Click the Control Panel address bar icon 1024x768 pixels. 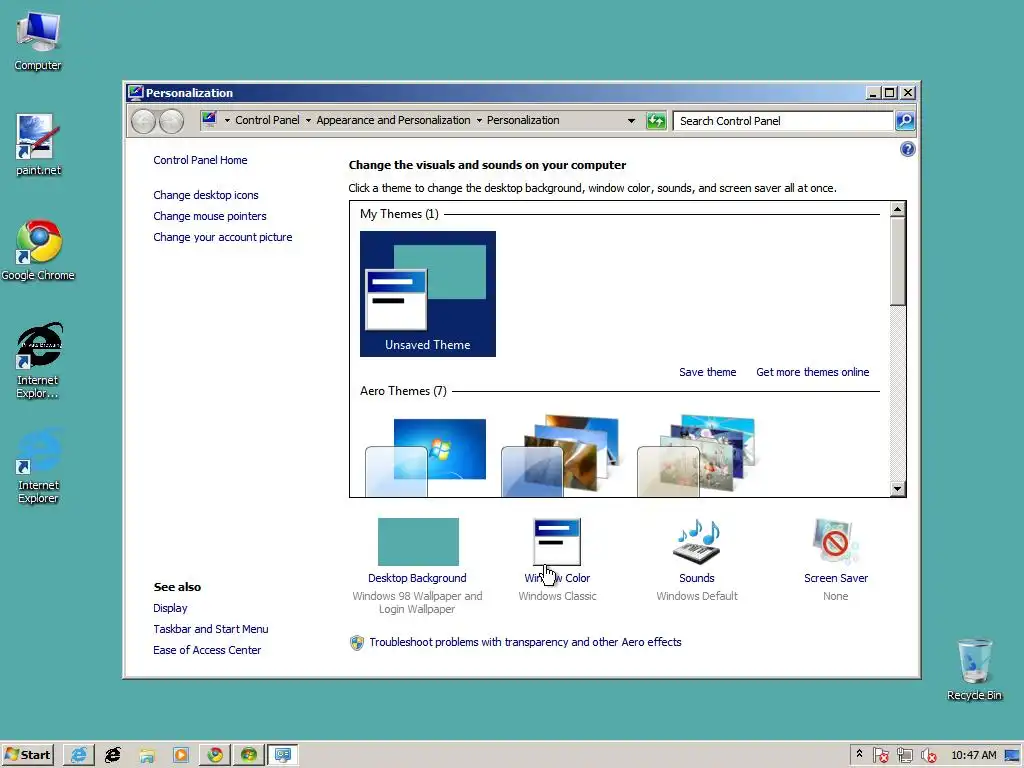[x=209, y=120]
